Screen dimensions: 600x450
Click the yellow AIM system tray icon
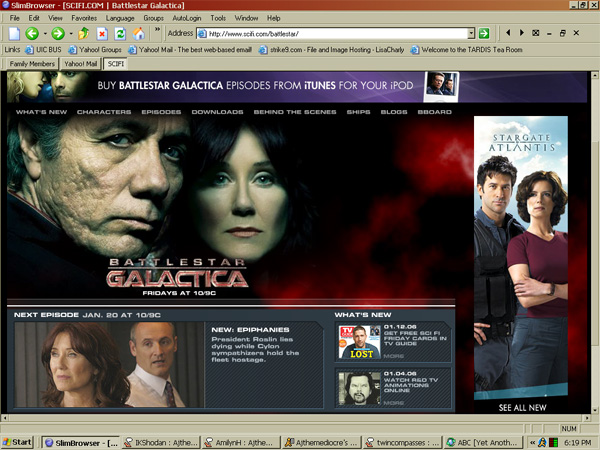coord(542,443)
